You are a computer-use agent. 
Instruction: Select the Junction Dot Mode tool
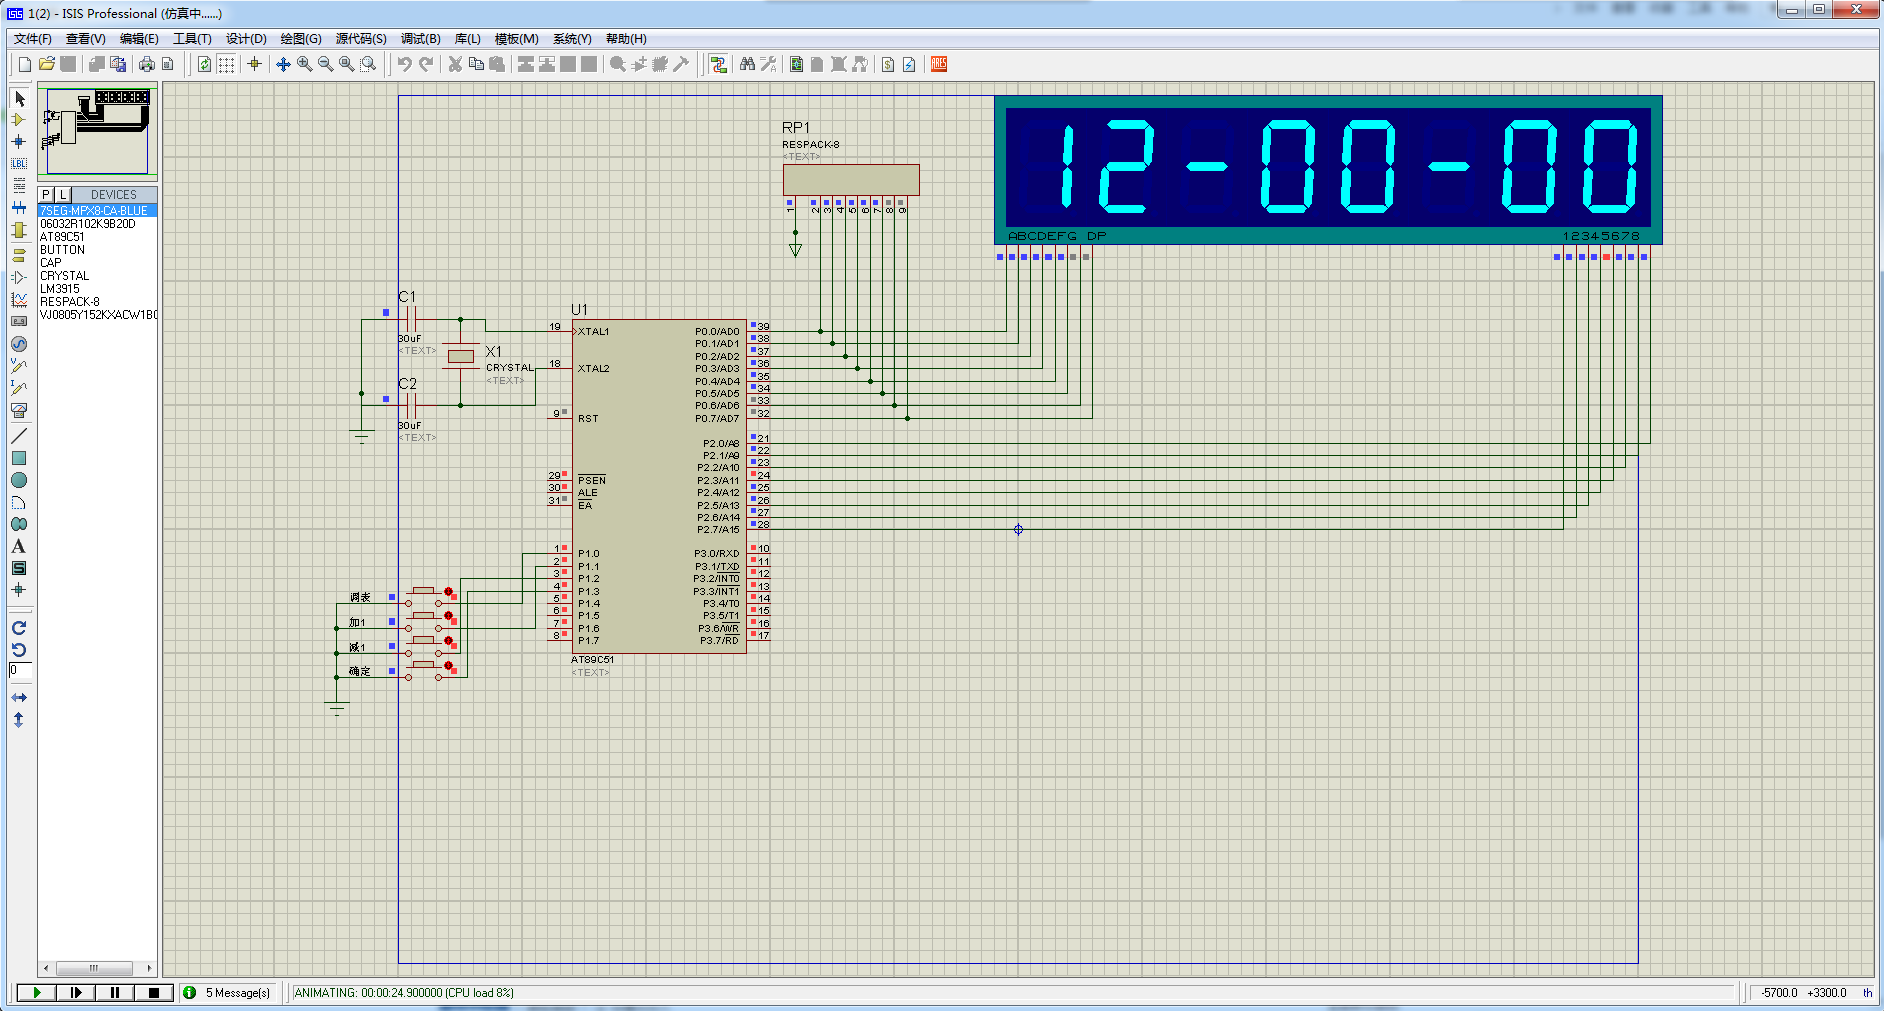tap(19, 142)
